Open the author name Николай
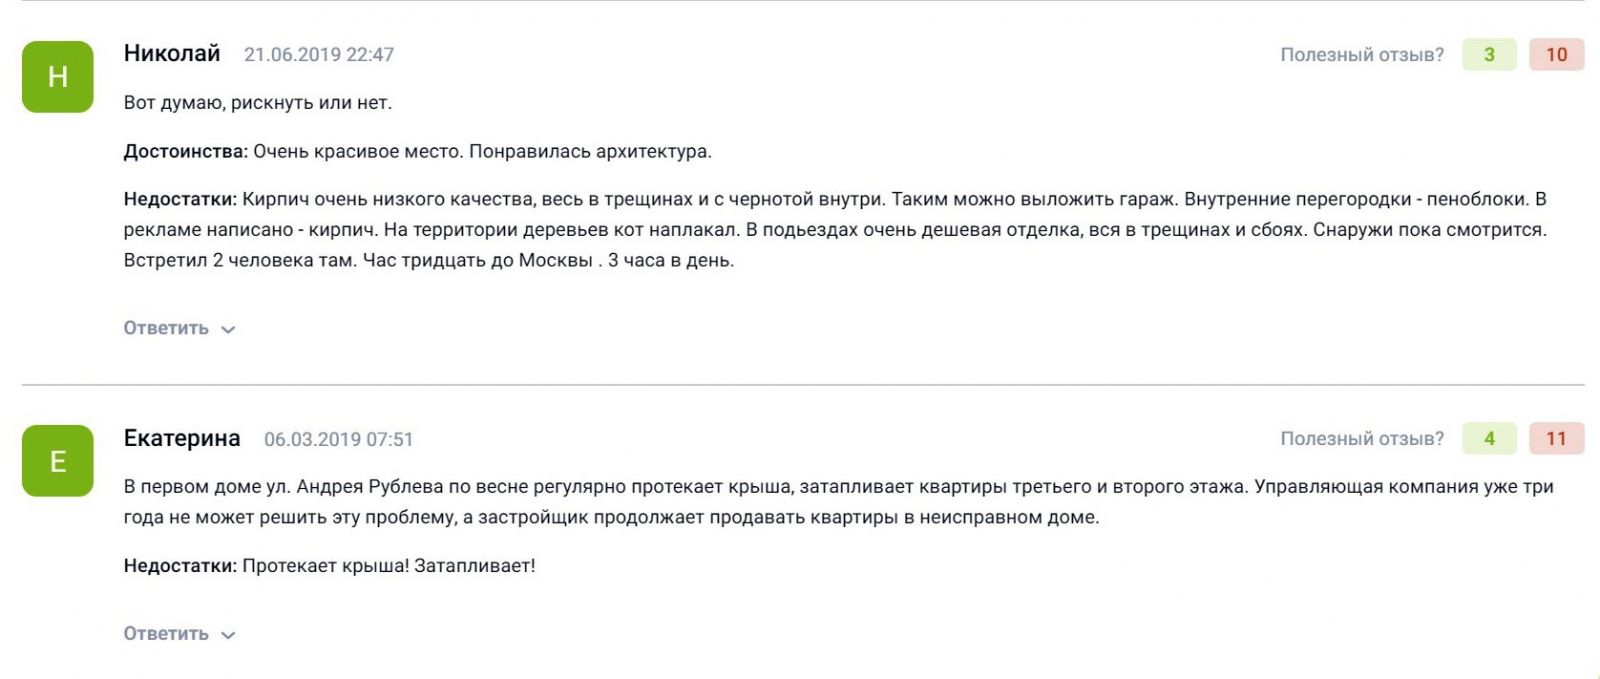This screenshot has width=1600, height=679. click(x=172, y=54)
